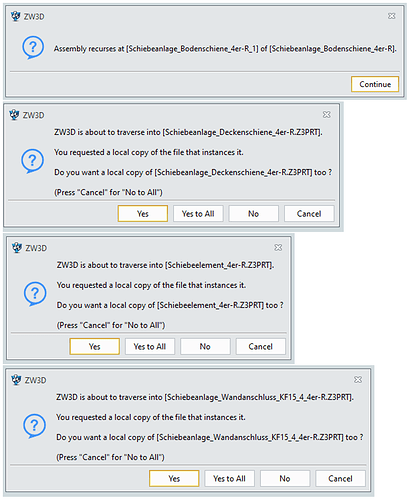Select Yes to All in the Wandanschluss dialog
This screenshot has height=499, width=409.
click(229, 478)
